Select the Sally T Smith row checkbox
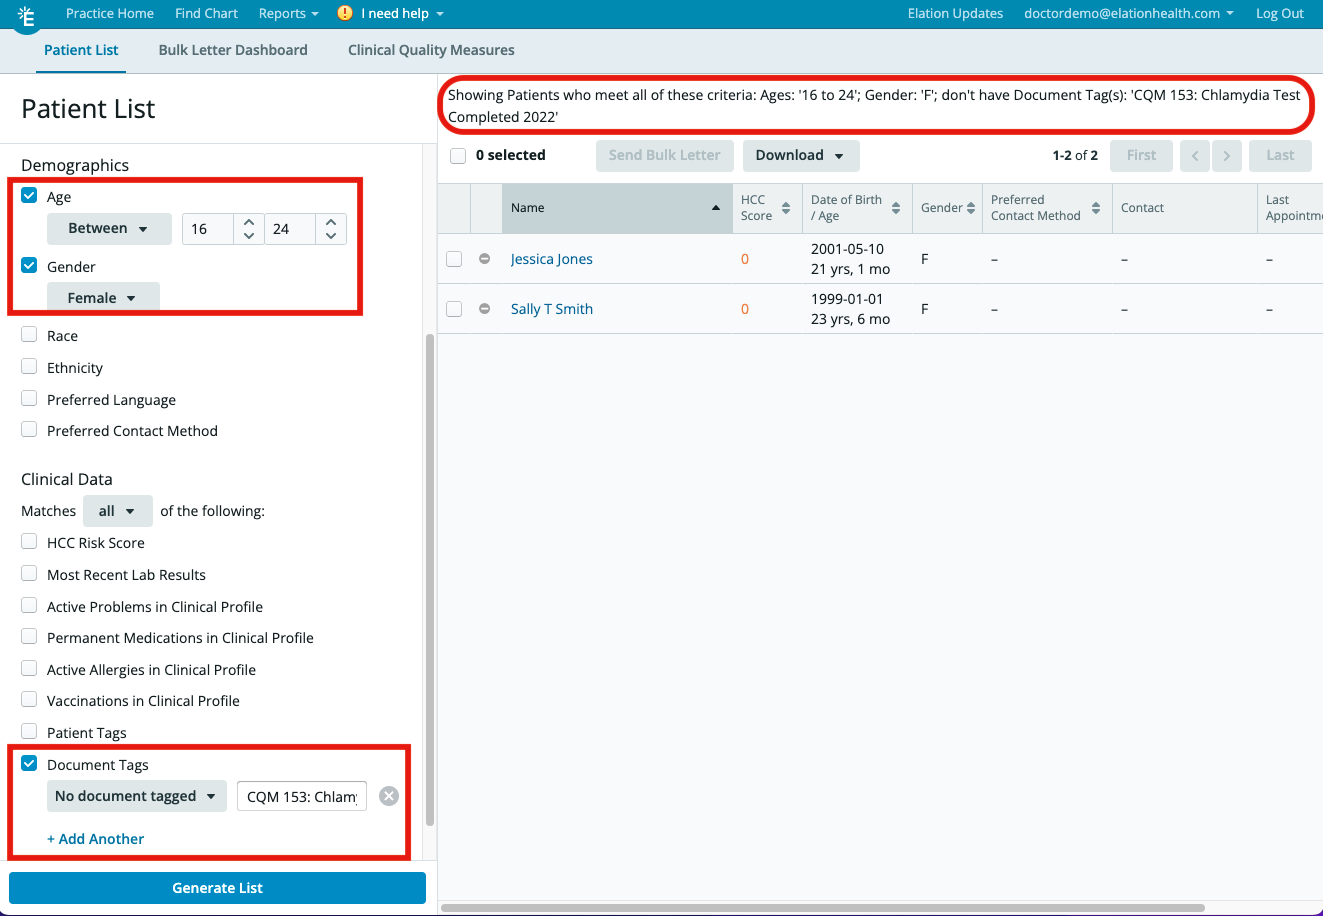 (454, 309)
